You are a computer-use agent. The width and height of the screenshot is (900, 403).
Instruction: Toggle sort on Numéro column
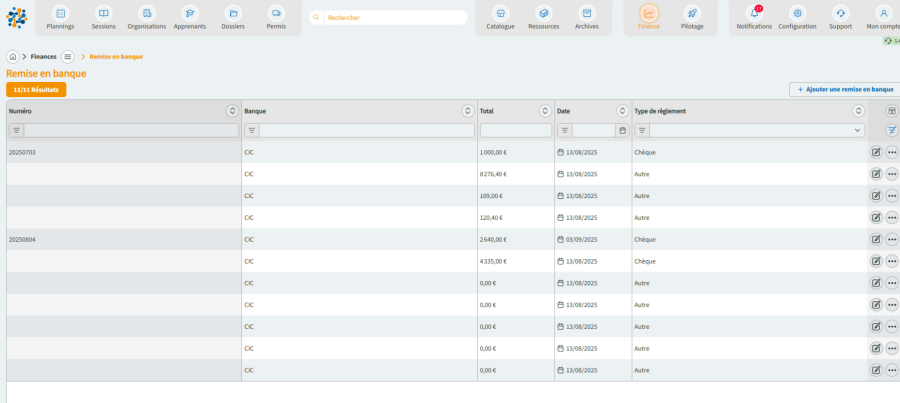232,111
